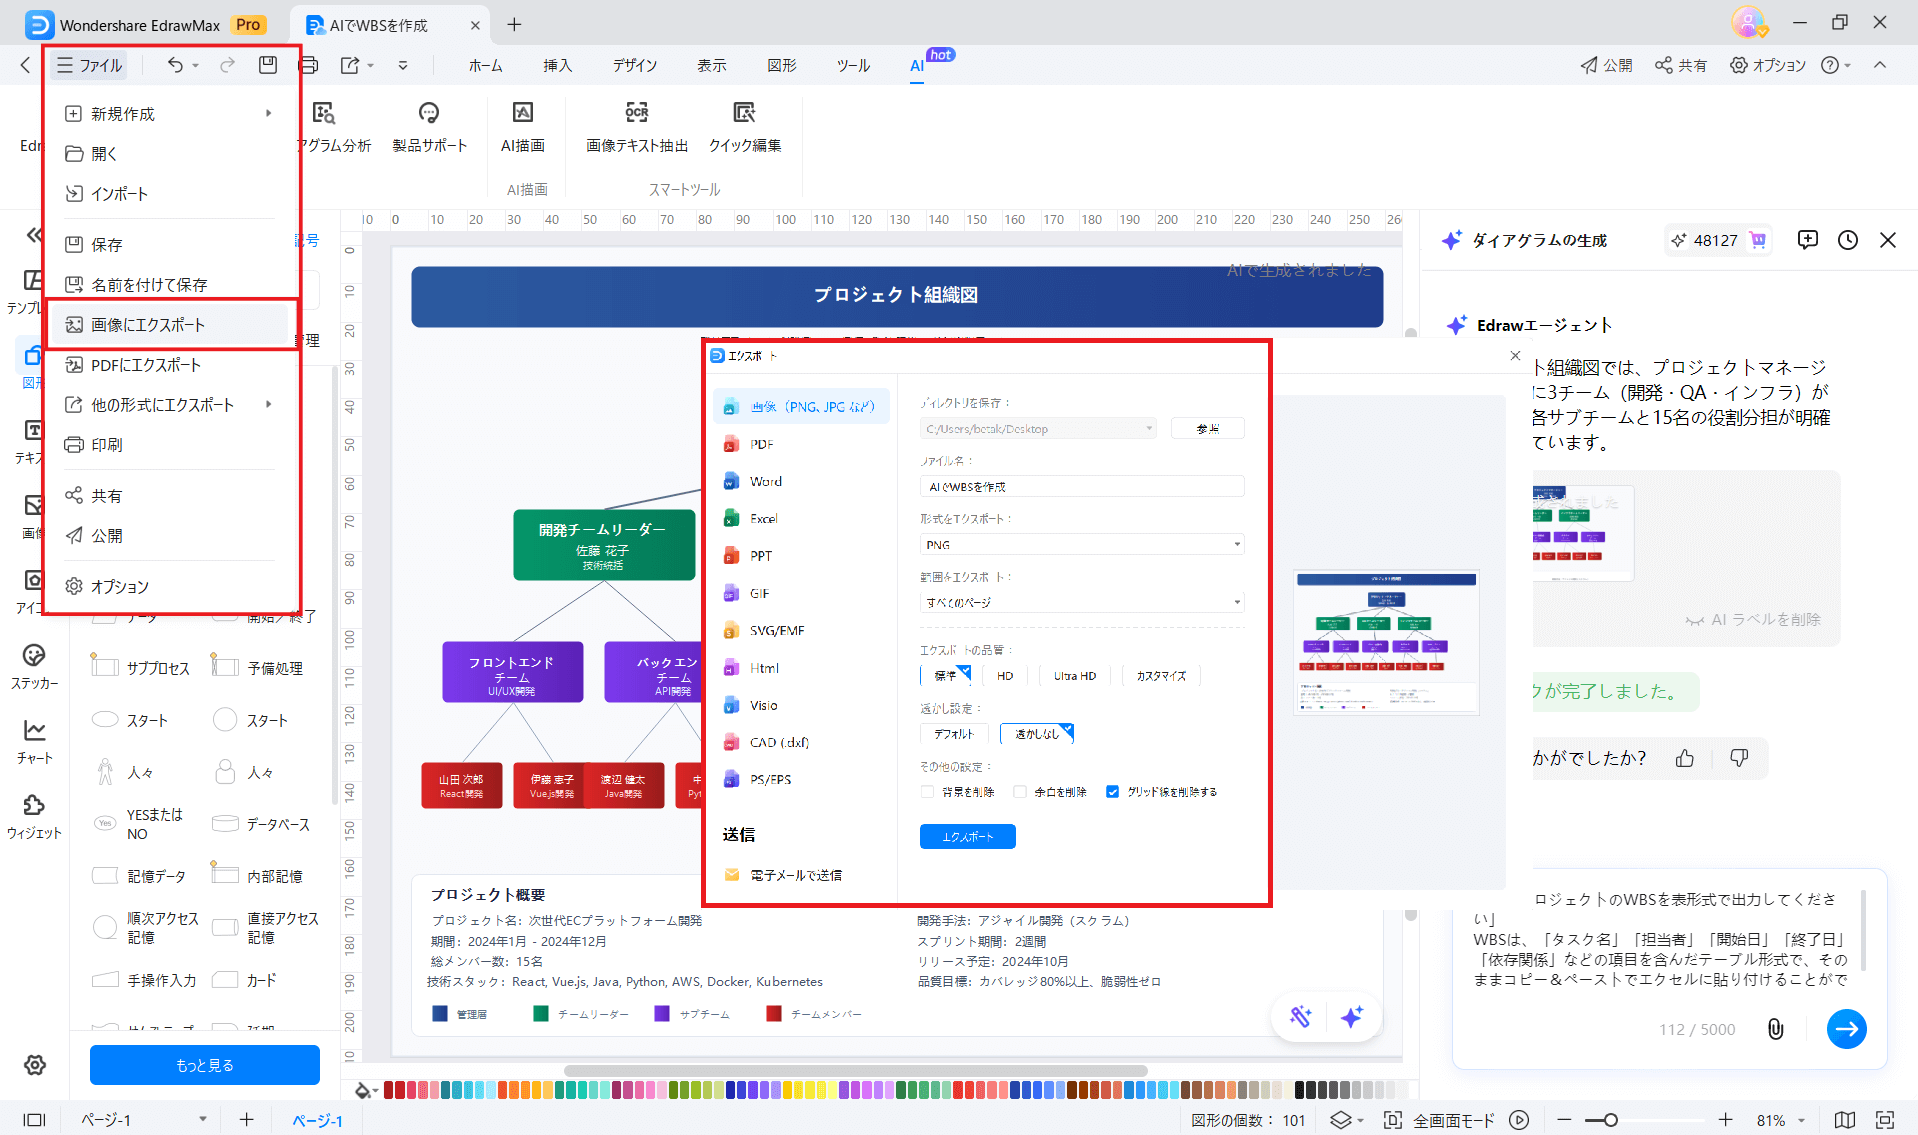Open the PNG format dropdown
The width and height of the screenshot is (1918, 1135).
[1081, 543]
